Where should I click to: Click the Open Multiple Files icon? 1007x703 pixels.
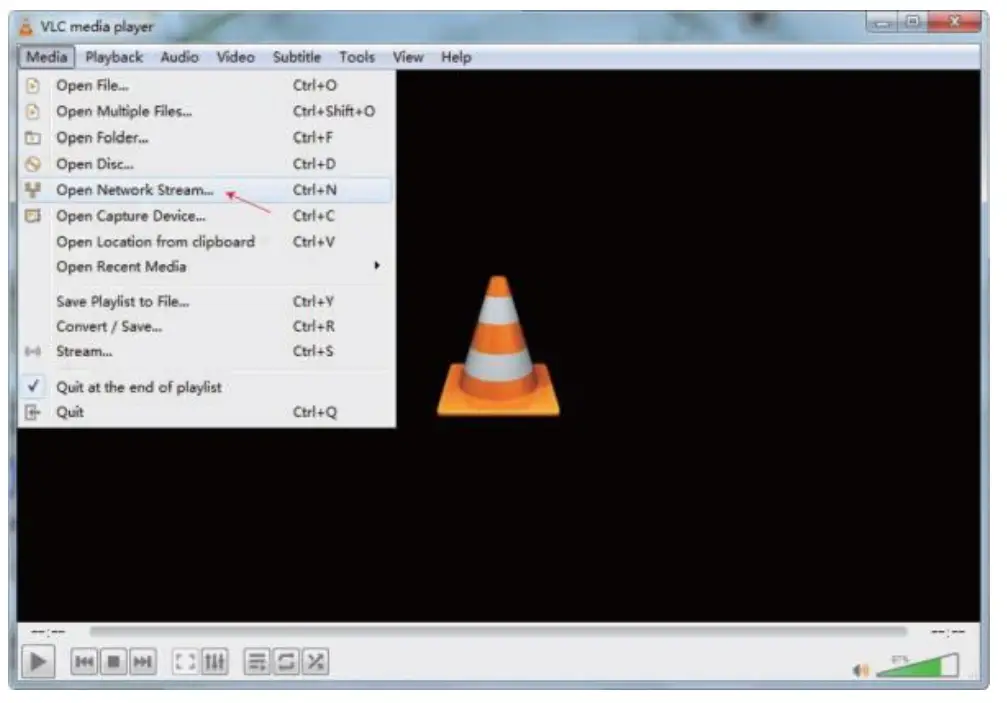click(x=33, y=112)
